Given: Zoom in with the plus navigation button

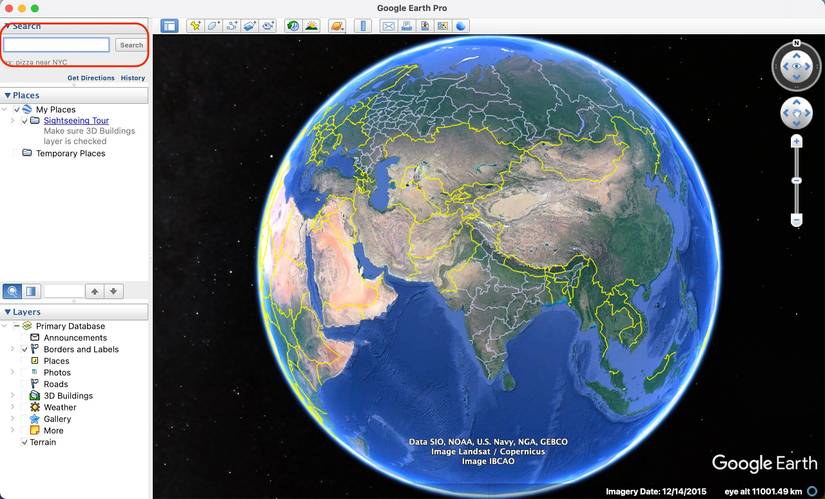Looking at the screenshot, I should [x=797, y=141].
